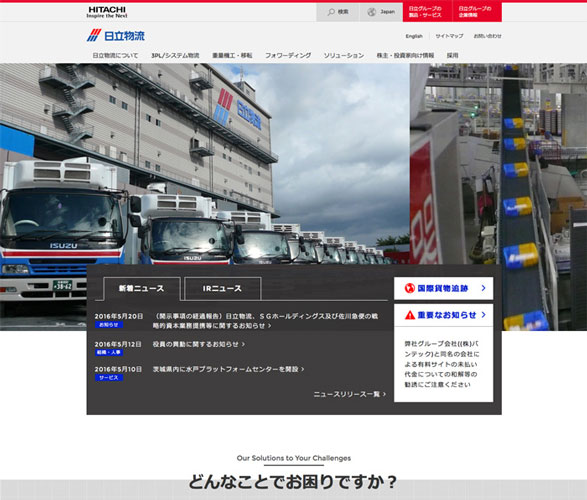Click Our Solutions to Your Challenges text
Viewport: 587px width, 500px height.
click(x=294, y=458)
